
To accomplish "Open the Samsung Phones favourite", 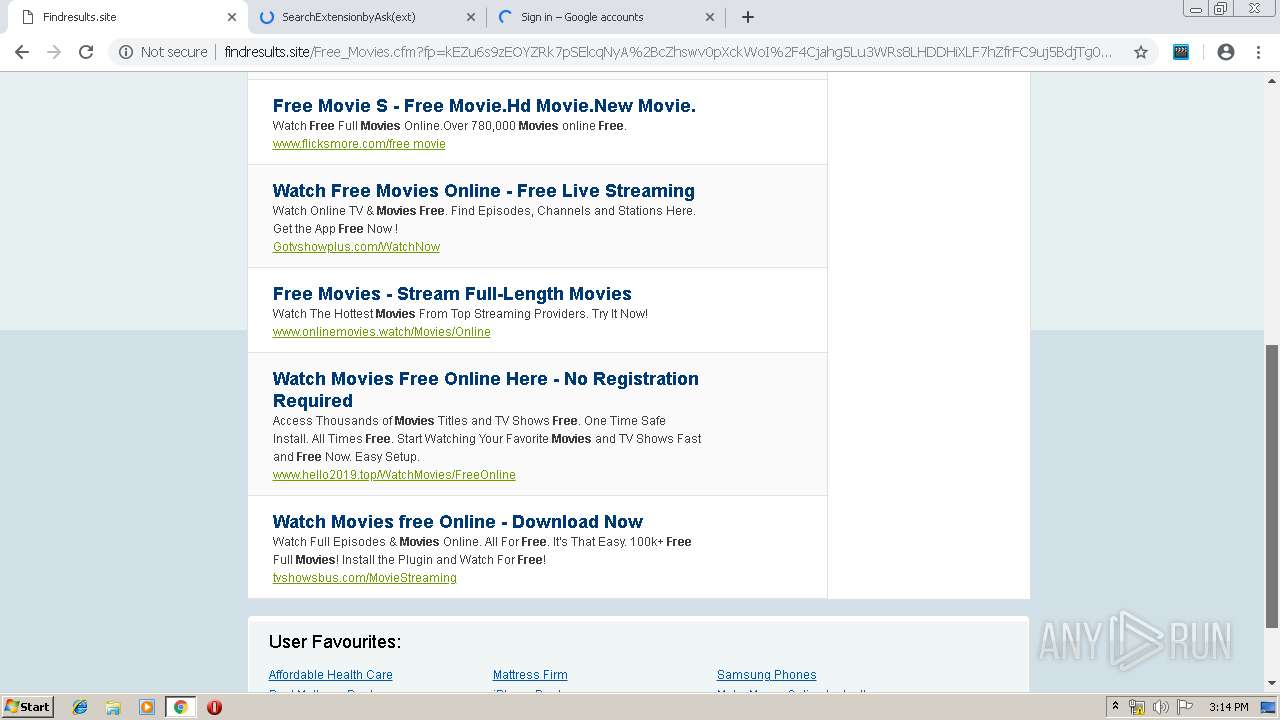I will (766, 675).
